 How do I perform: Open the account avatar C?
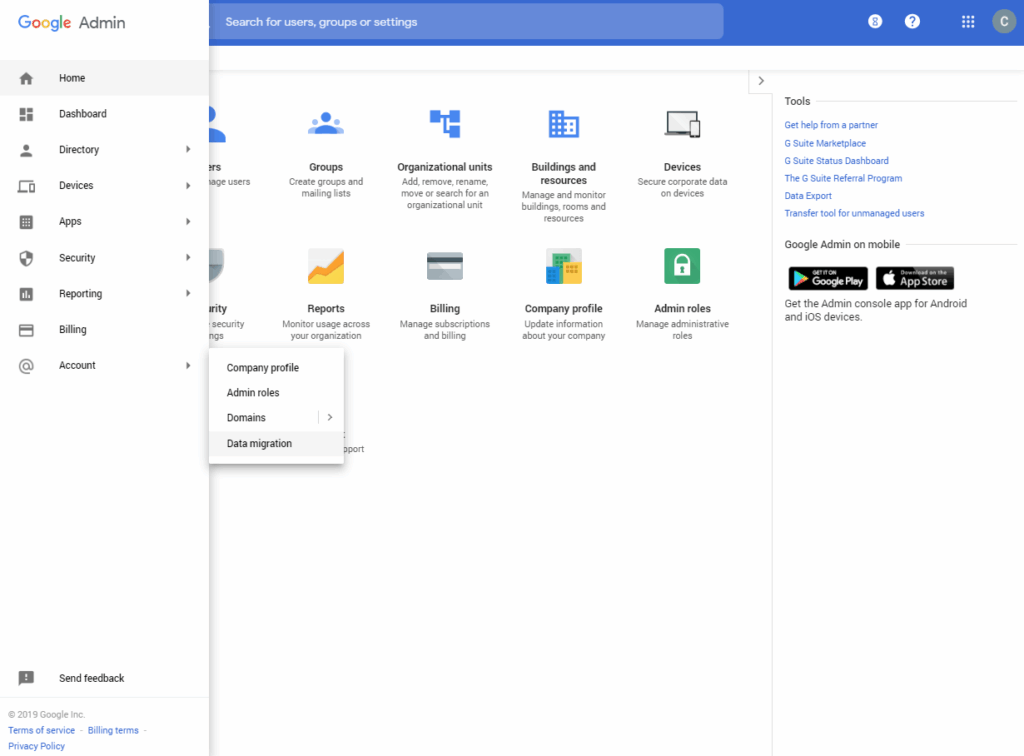coord(1004,22)
